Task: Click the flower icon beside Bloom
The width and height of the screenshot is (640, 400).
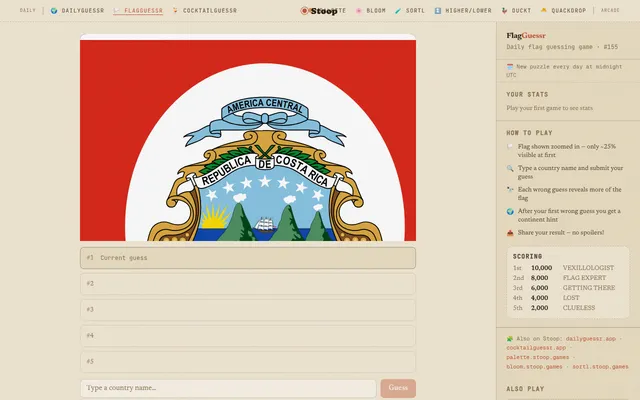Action: [x=359, y=11]
